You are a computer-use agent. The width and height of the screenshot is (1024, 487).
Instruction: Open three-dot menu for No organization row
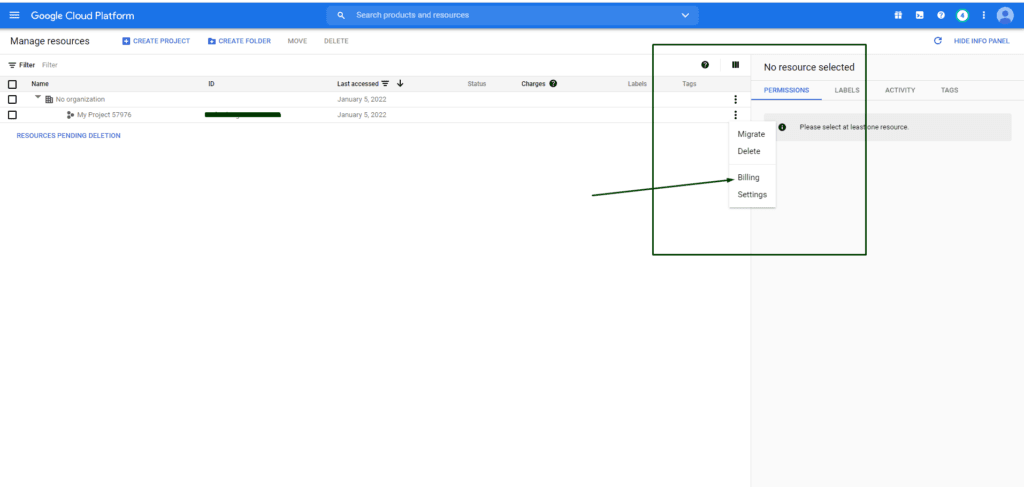[x=735, y=99]
